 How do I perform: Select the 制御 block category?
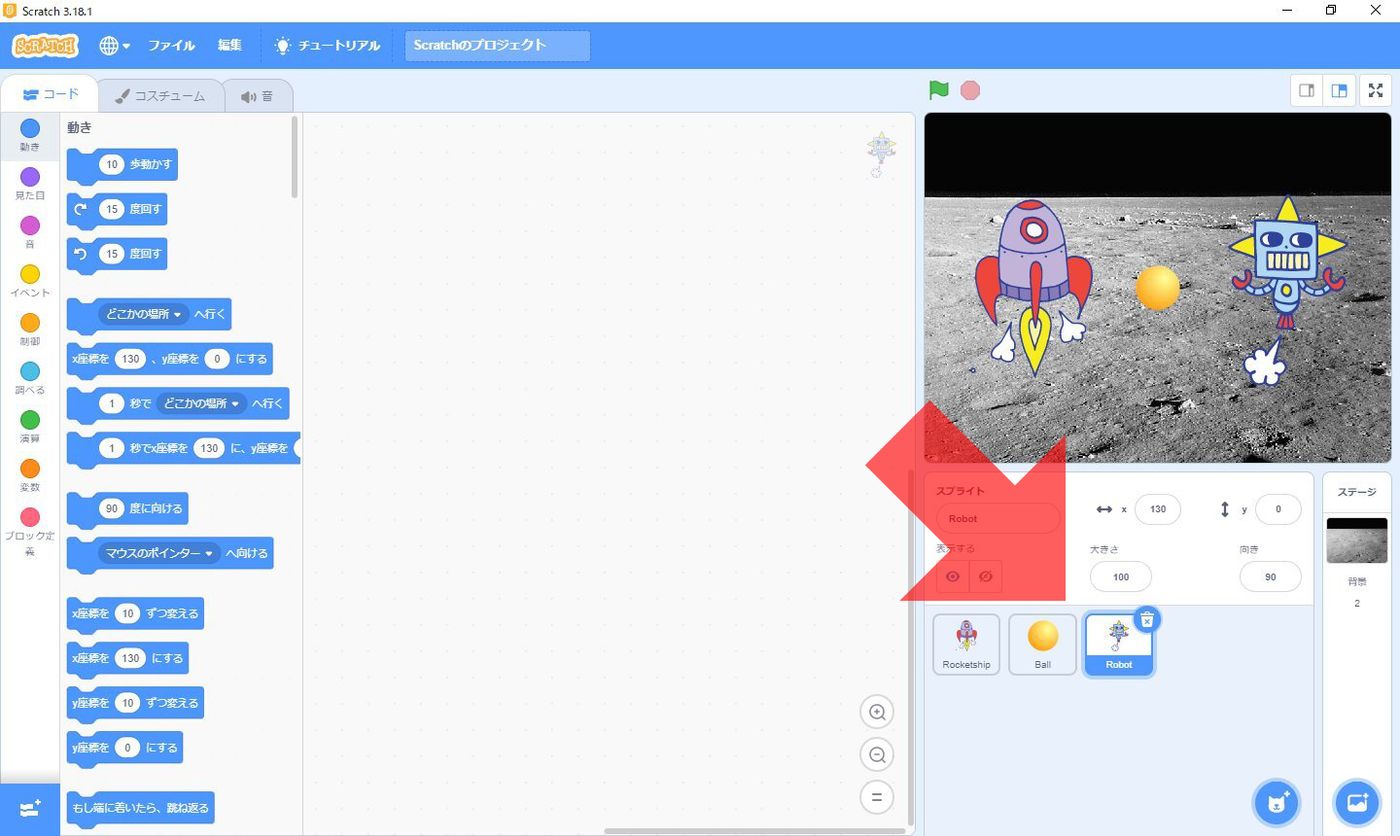(x=30, y=329)
